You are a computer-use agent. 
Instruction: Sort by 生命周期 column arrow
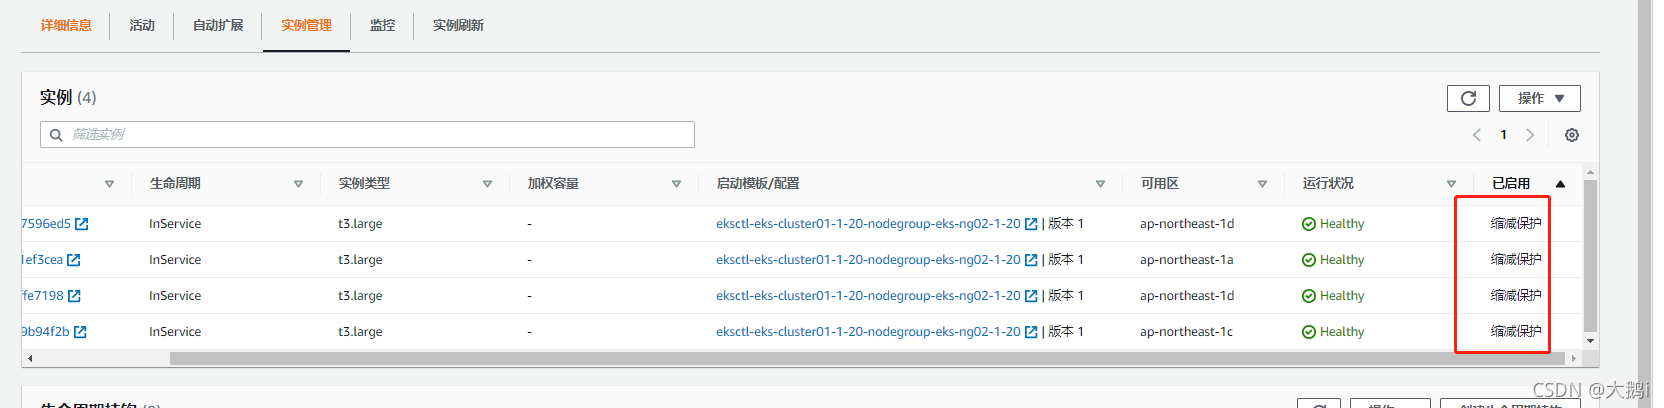298,184
